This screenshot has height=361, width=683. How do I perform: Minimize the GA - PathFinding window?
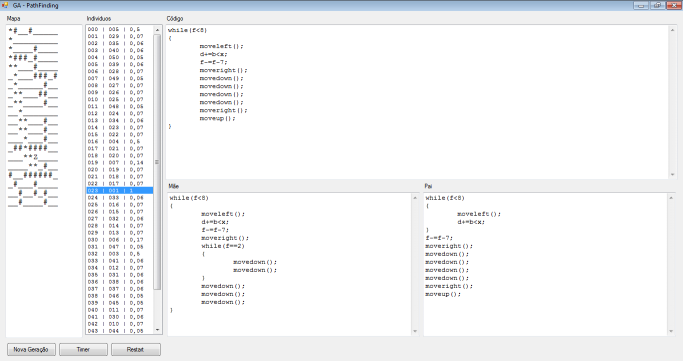click(641, 5)
